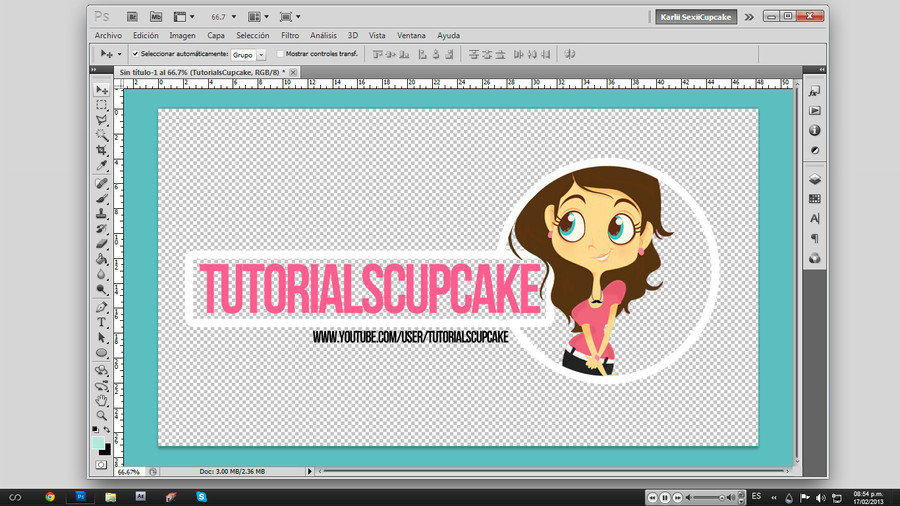This screenshot has height=506, width=900.
Task: Uncheck Seleccionar automáticamente checkbox
Action: pos(135,54)
